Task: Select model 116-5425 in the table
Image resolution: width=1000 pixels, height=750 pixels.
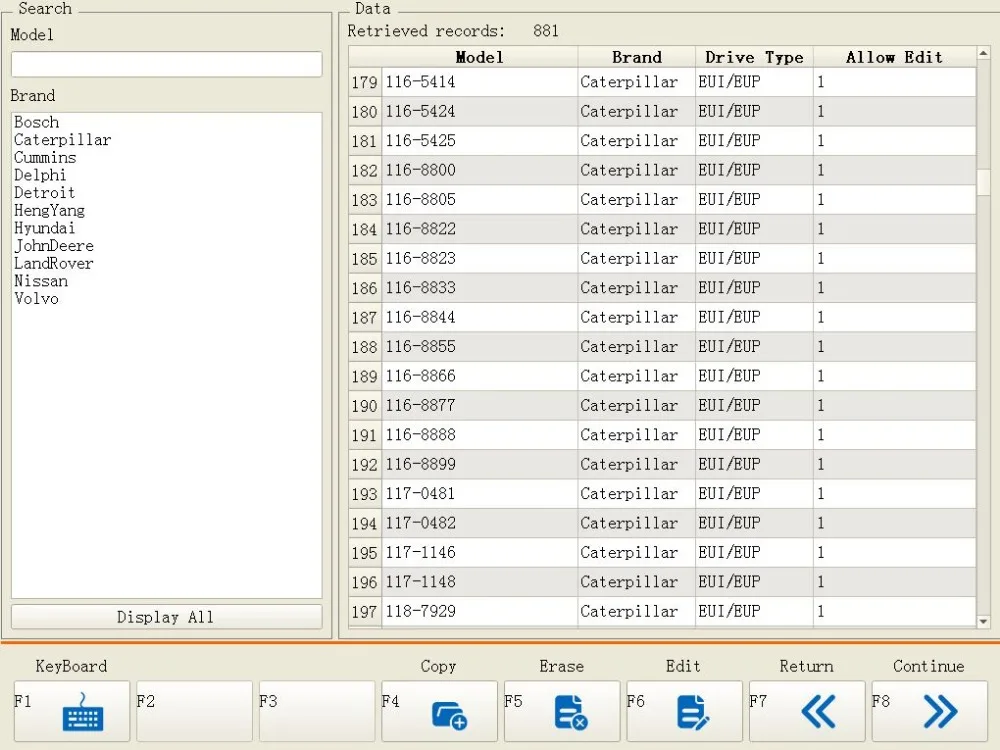Action: [480, 141]
